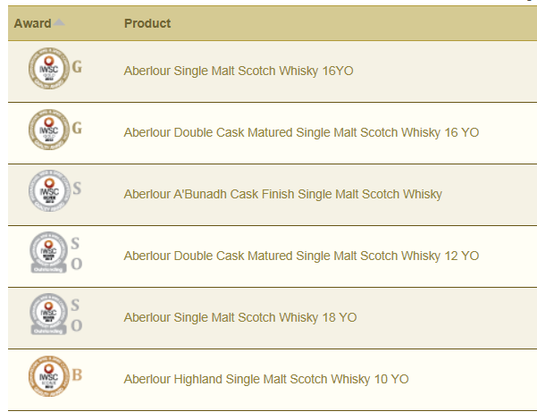Click the S letter beside the A'Bunadh medal
This screenshot has width=537, height=420.
[x=77, y=188]
